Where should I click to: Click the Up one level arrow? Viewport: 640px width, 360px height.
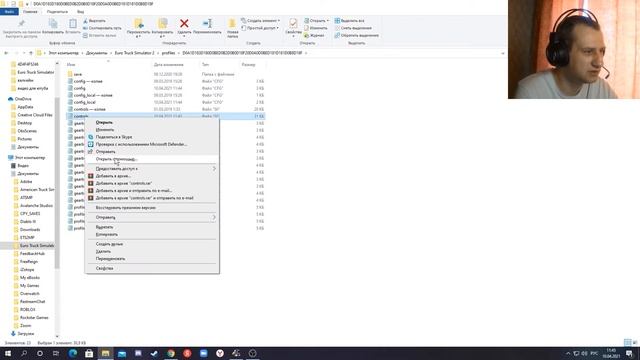31,53
